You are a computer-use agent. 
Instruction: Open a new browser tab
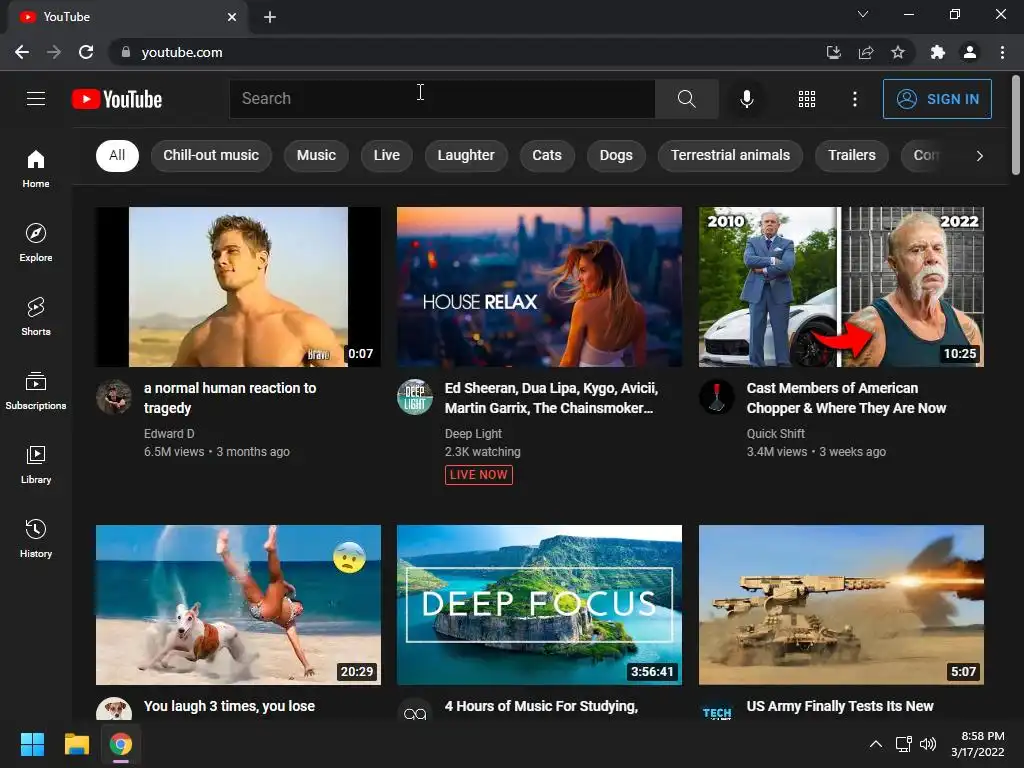coord(270,17)
